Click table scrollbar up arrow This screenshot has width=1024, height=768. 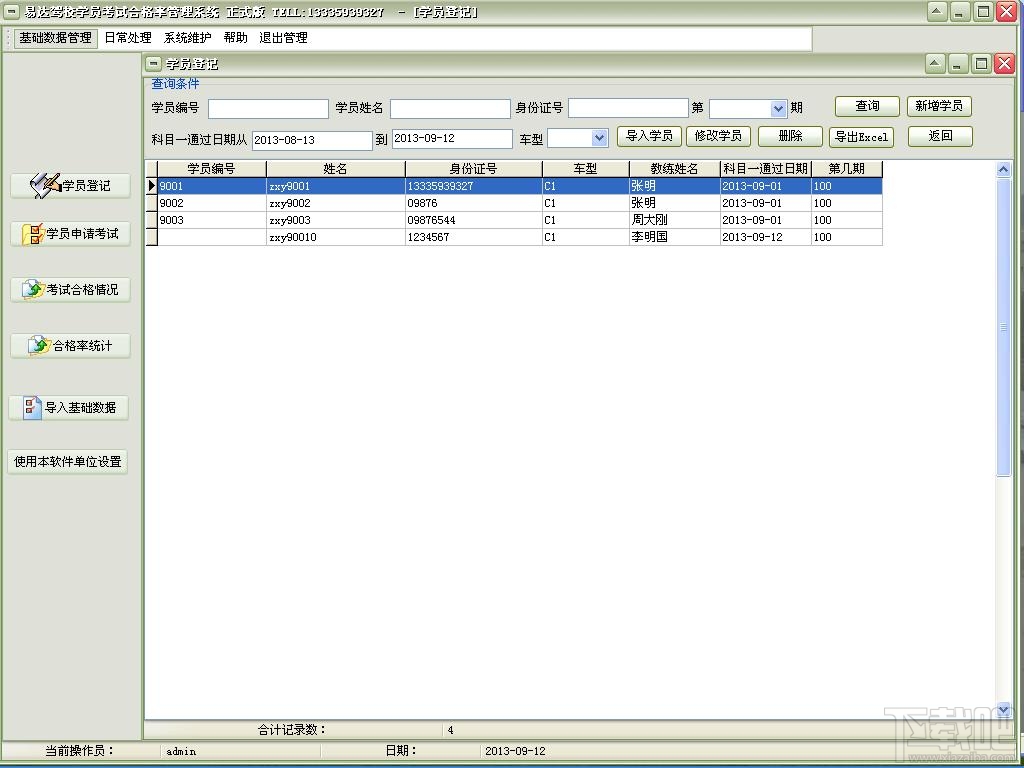click(1004, 169)
